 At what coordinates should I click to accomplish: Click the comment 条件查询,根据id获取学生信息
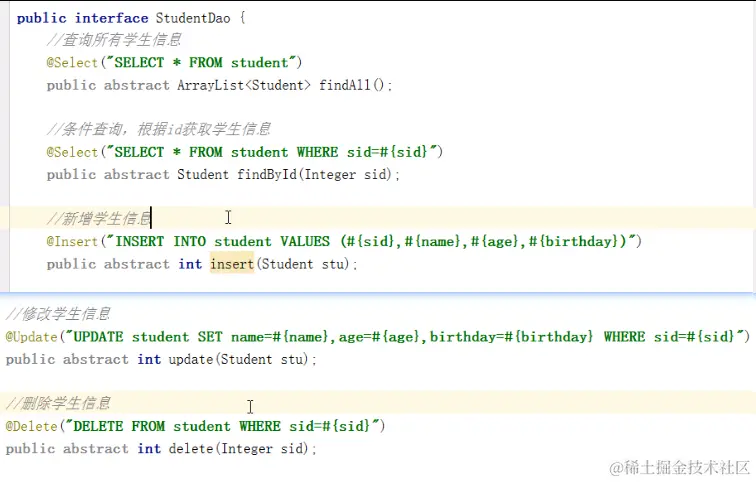click(x=159, y=129)
